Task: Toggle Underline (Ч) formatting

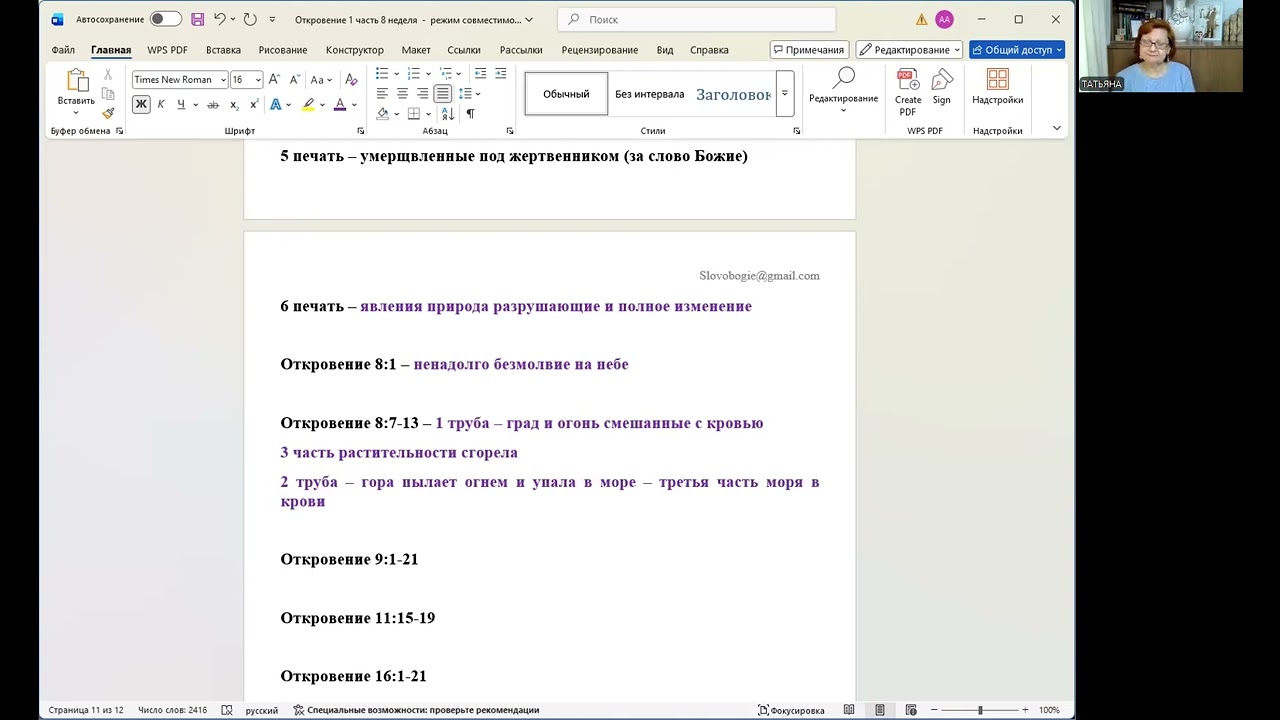Action: (181, 105)
